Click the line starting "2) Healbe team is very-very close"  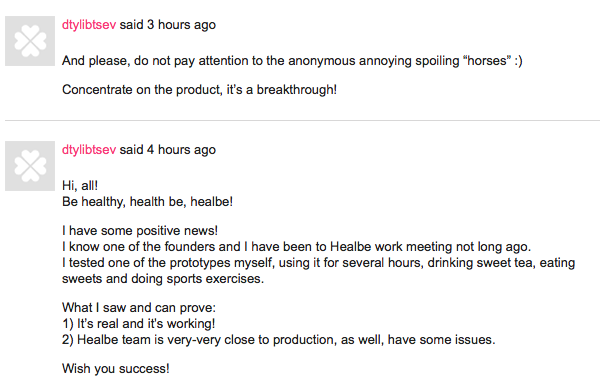click(278, 340)
